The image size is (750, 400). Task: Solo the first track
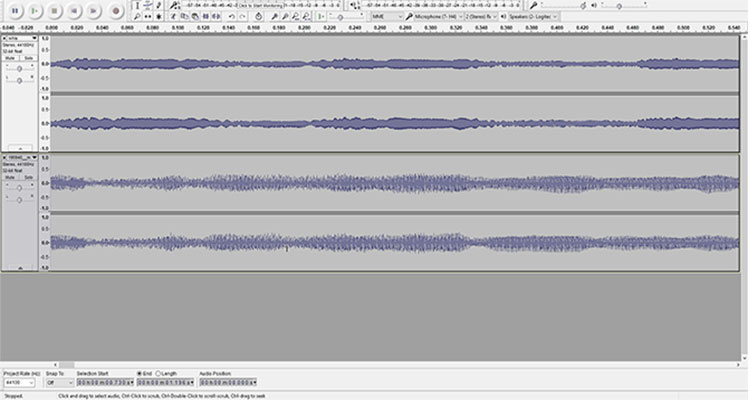click(x=28, y=58)
